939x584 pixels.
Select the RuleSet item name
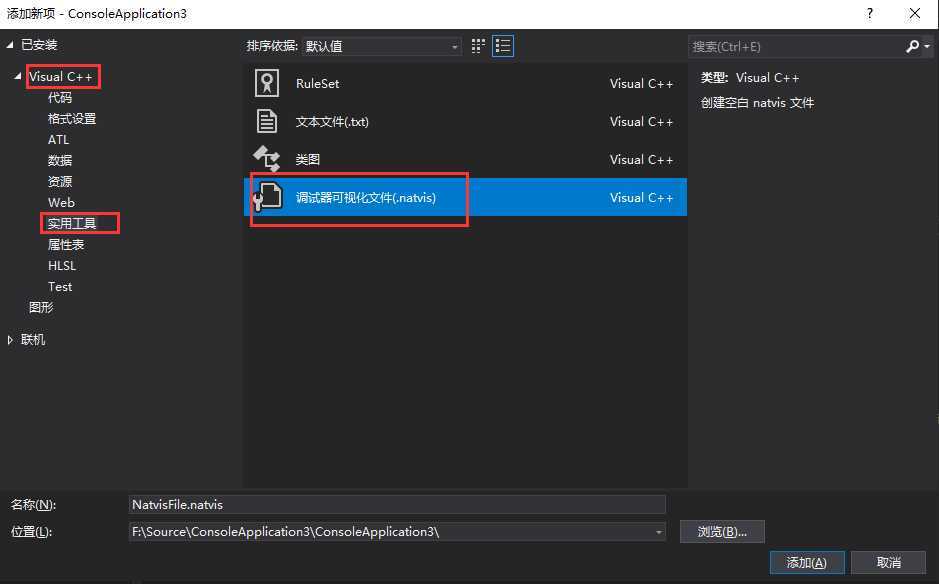click(317, 83)
